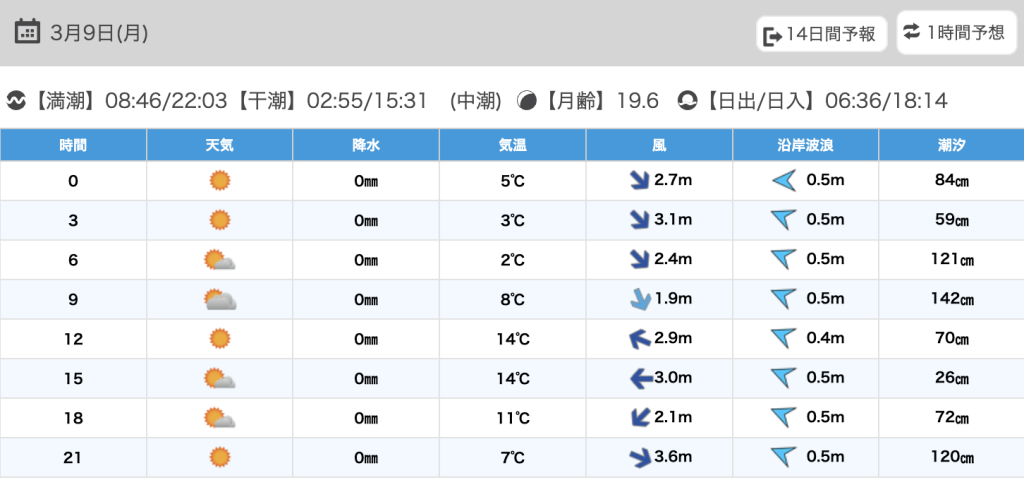Image resolution: width=1024 pixels, height=480 pixels.
Task: Open the 14日間予報 forecast button
Action: (x=820, y=34)
